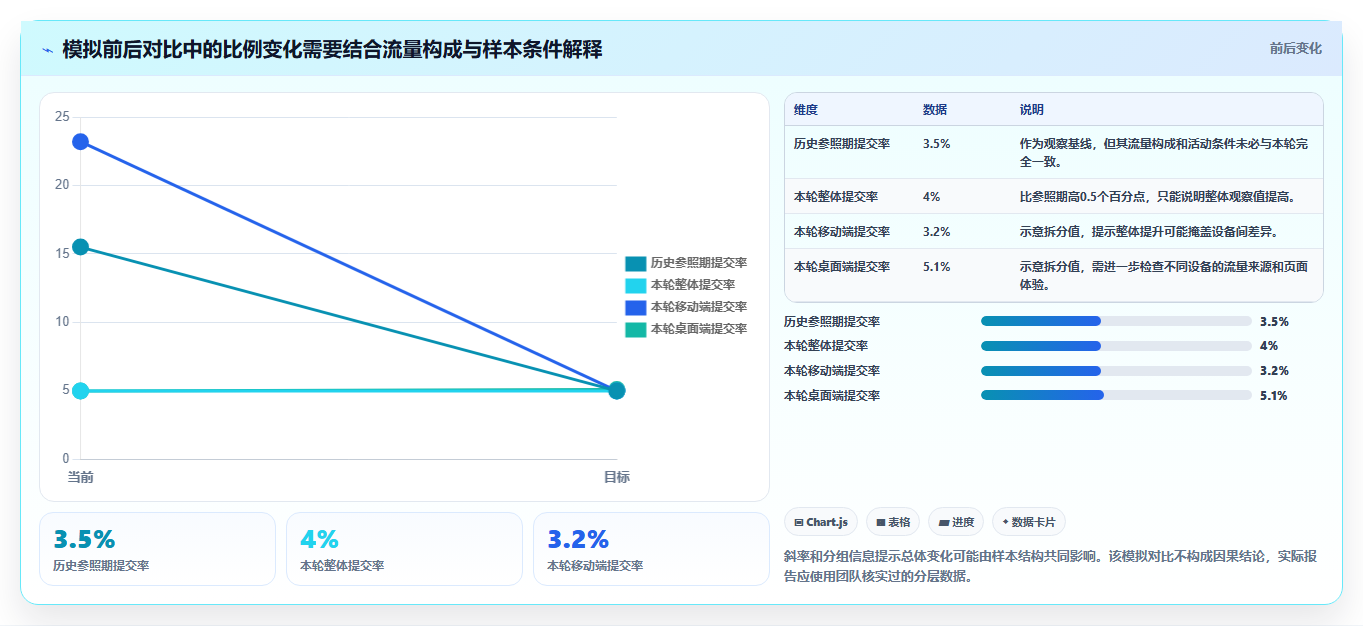Screen dimensions: 1363x626
Task: Click the 目标 endpoint data point
Action: click(617, 390)
